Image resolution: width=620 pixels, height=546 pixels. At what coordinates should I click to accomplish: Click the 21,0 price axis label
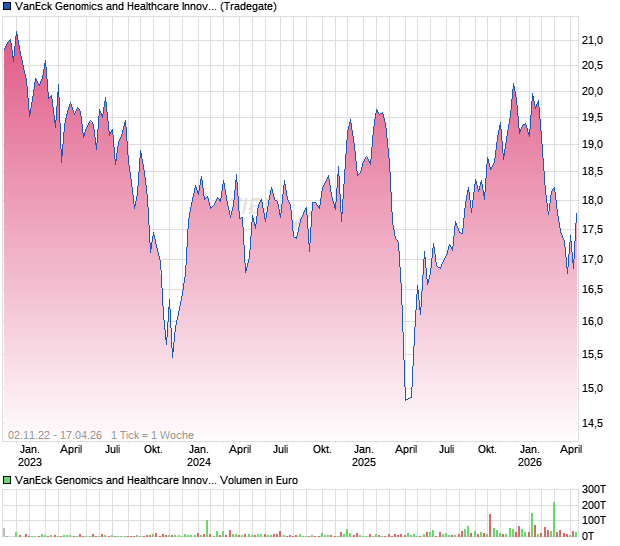(x=593, y=40)
